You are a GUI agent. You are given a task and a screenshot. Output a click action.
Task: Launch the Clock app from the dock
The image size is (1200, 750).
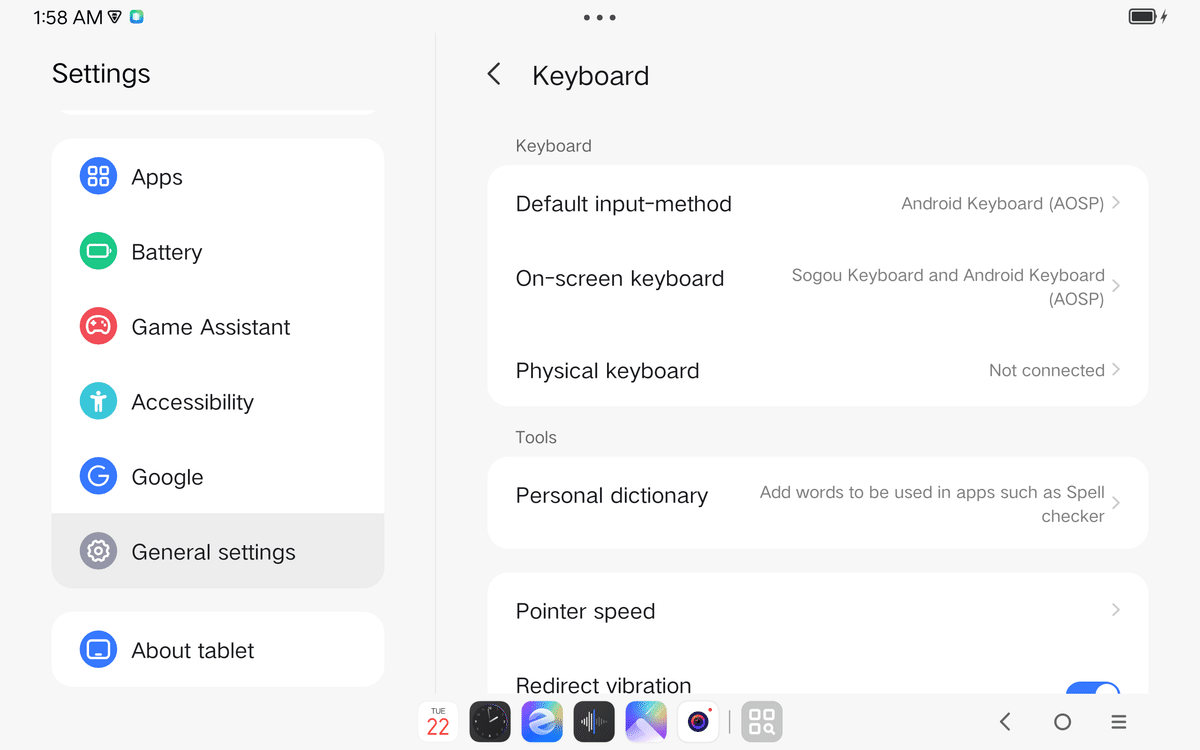(x=490, y=721)
